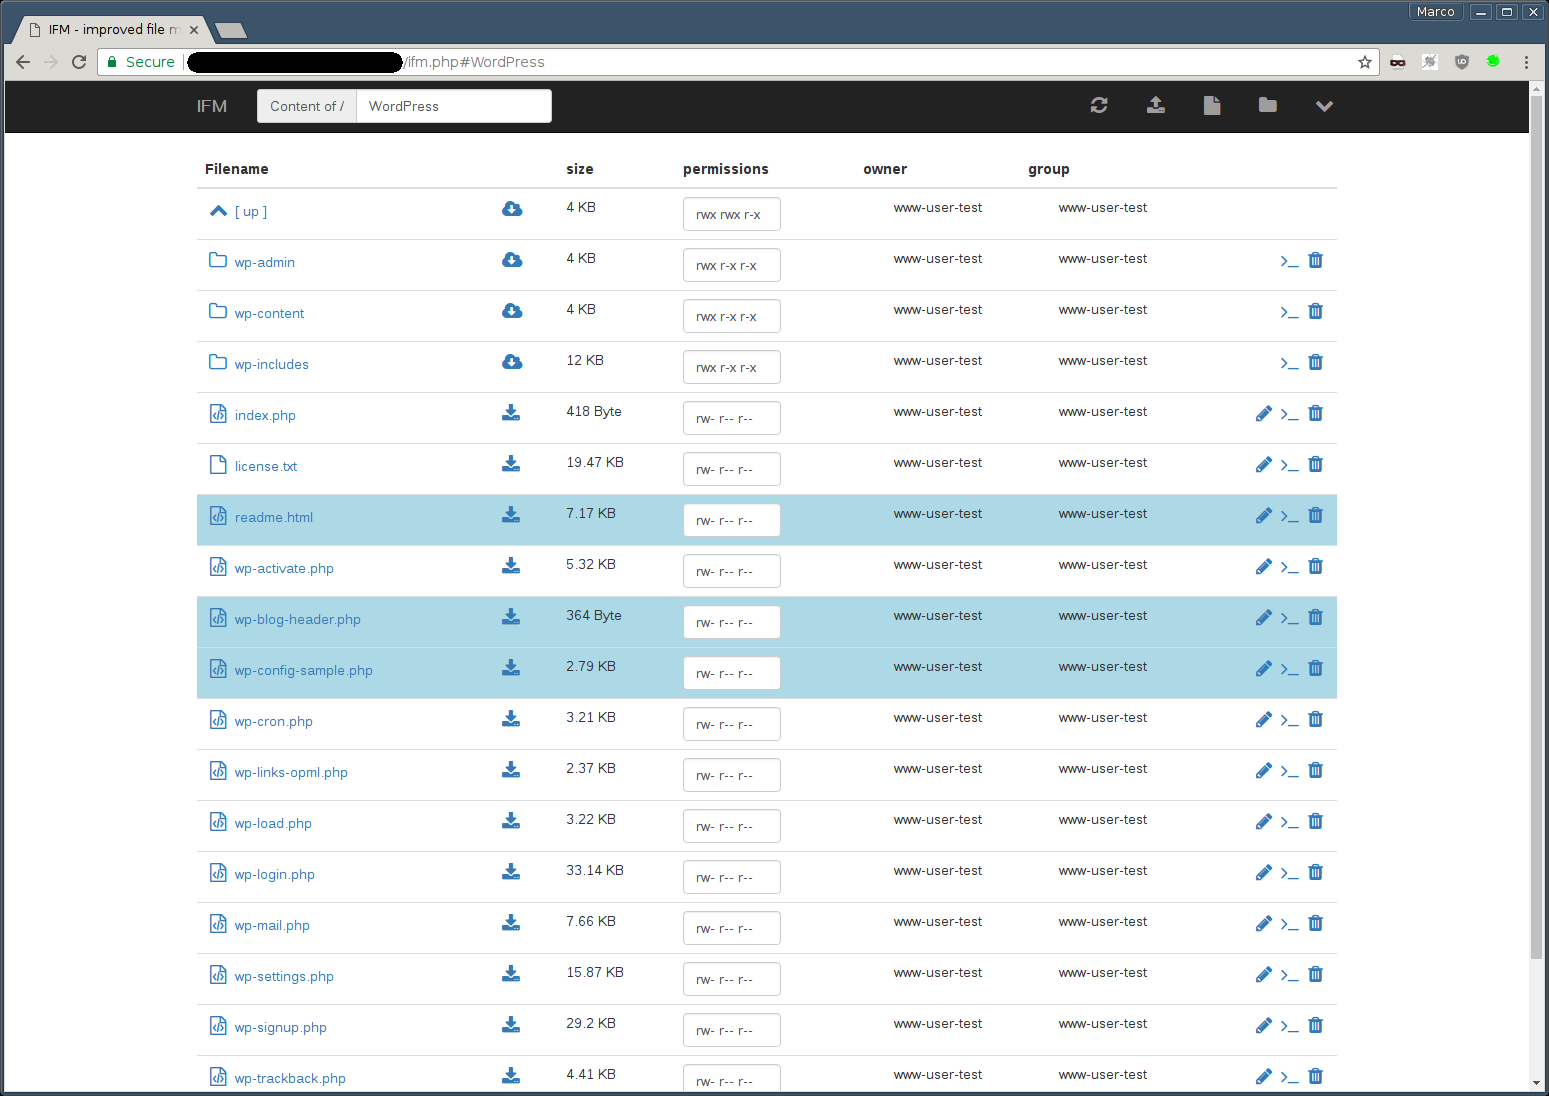Screen dimensions: 1549x1096
Task: Edit wp-cron.php with pencil icon
Action: 1264,720
